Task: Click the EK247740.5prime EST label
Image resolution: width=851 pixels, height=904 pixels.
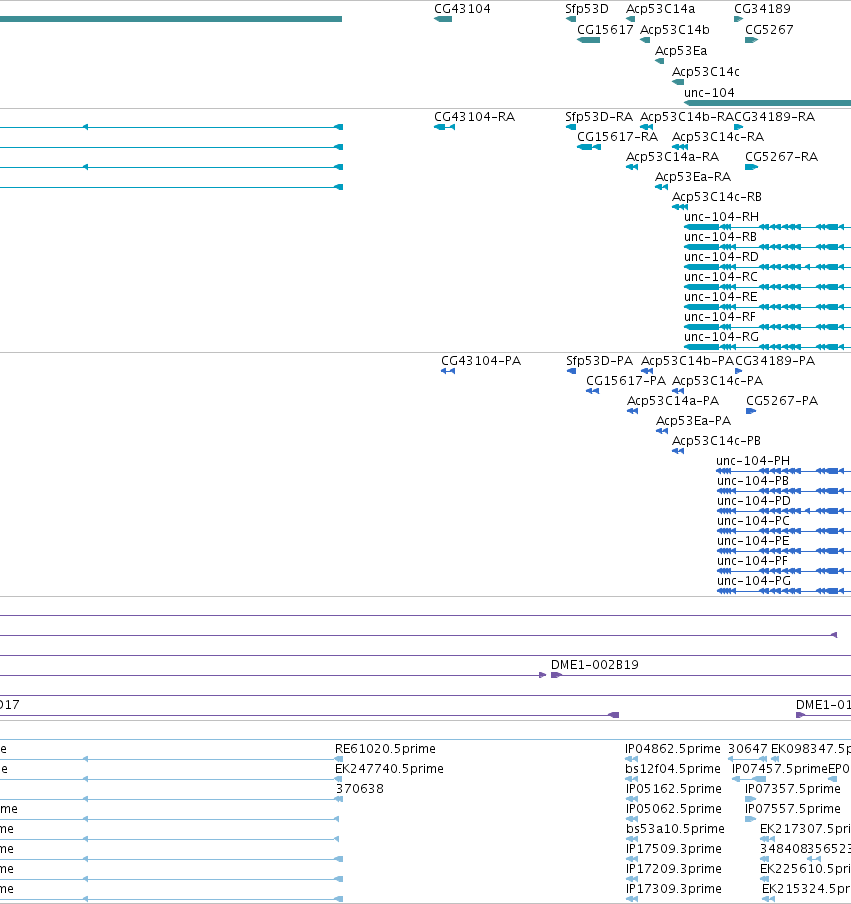Action: (389, 769)
